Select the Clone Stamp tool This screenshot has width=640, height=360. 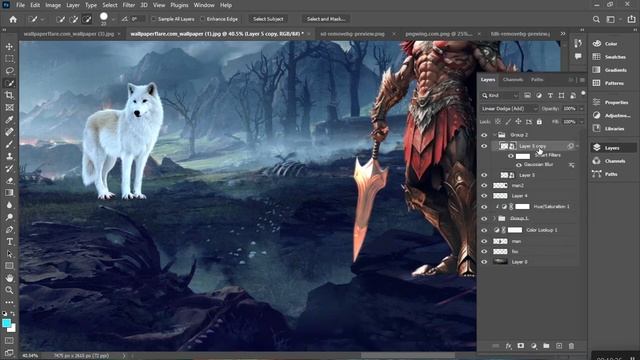pyautogui.click(x=9, y=156)
